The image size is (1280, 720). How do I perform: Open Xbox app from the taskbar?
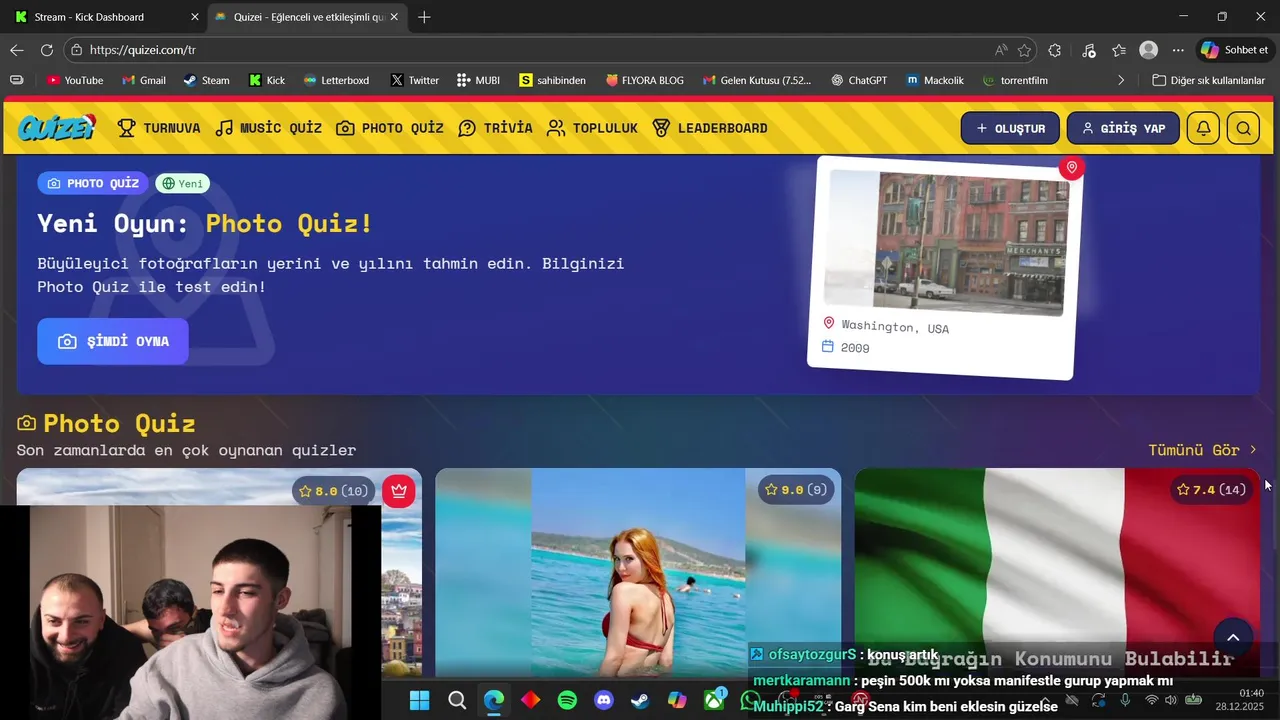coord(714,700)
